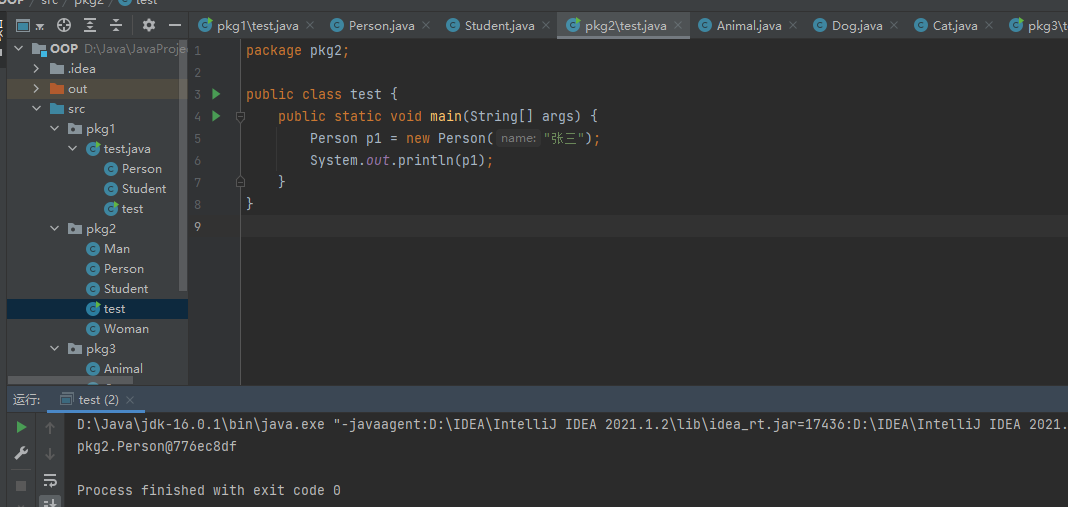Click the line number 5 in the gutter

[x=197, y=139]
